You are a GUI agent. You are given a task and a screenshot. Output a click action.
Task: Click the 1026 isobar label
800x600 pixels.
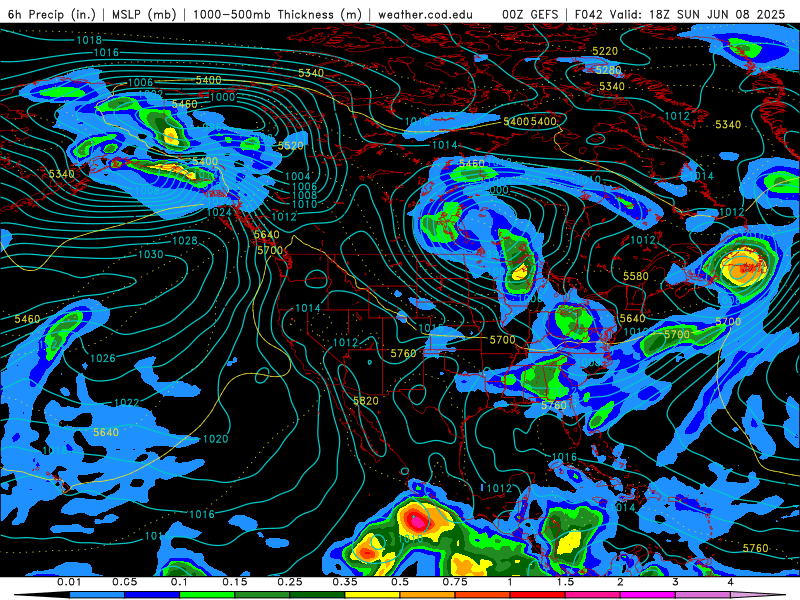coord(103,358)
